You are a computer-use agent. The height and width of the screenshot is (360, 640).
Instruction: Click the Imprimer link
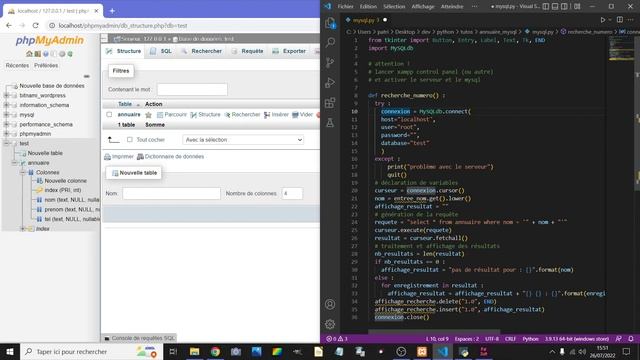(119, 157)
